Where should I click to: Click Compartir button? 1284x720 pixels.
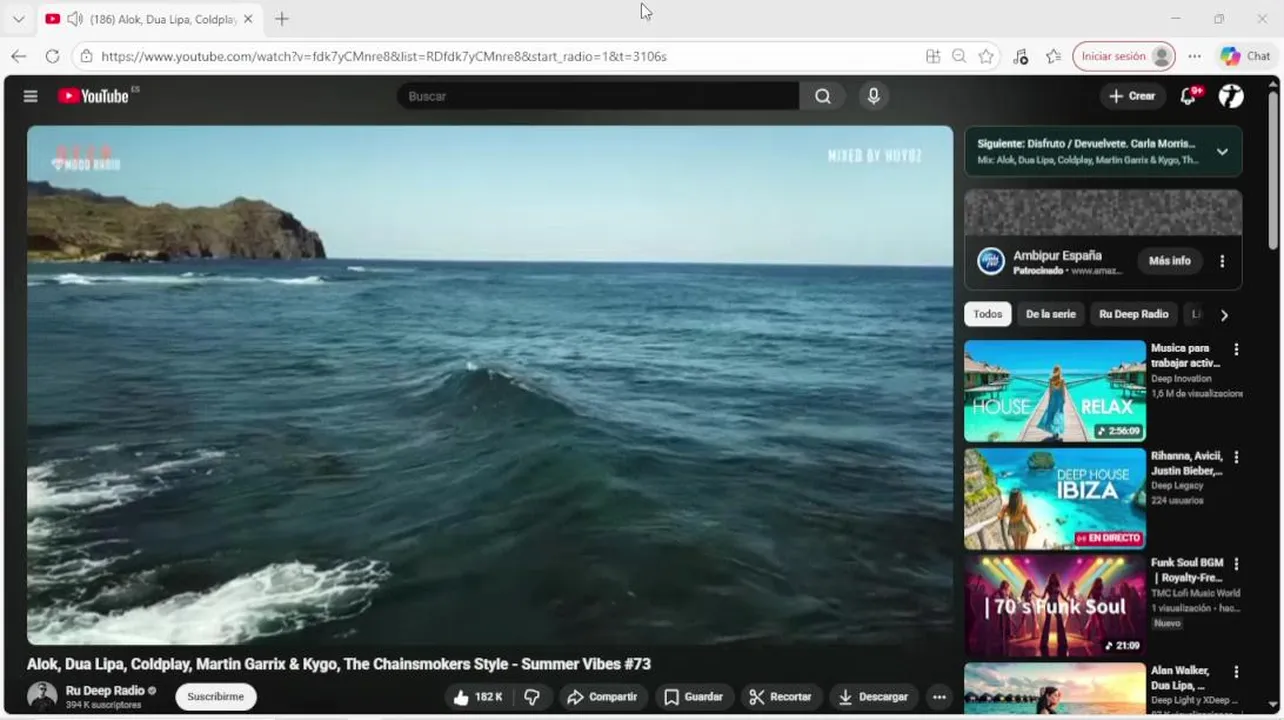pyautogui.click(x=603, y=697)
